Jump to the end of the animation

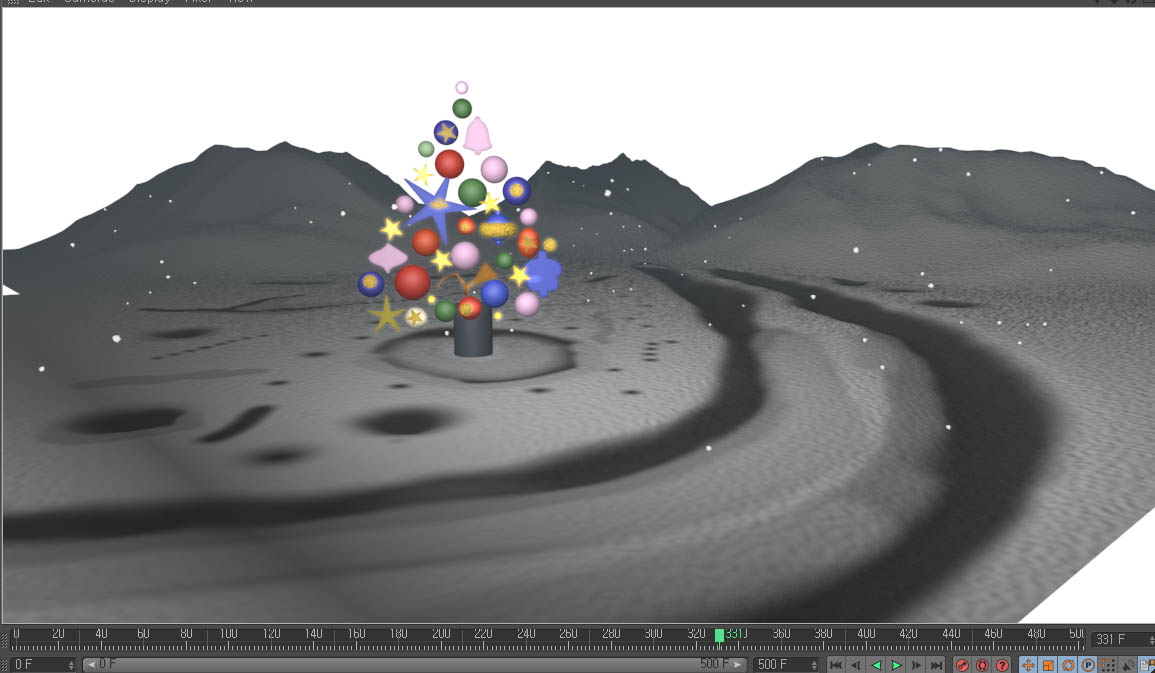[x=936, y=665]
